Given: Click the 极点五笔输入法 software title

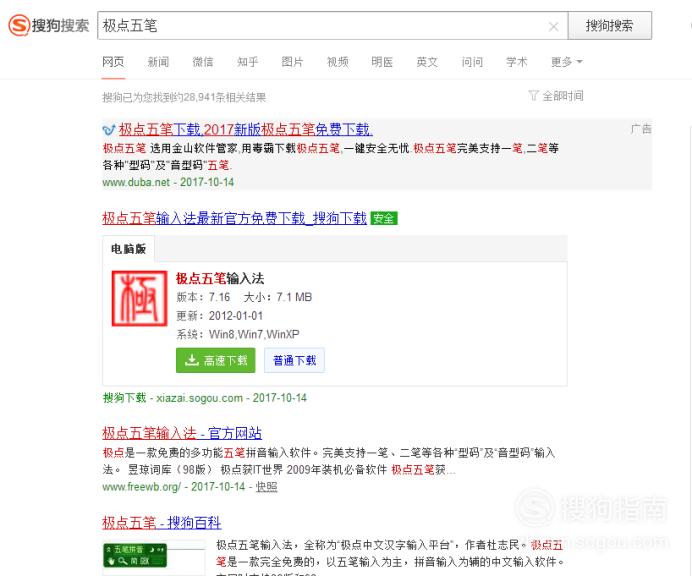Looking at the screenshot, I should [220, 279].
